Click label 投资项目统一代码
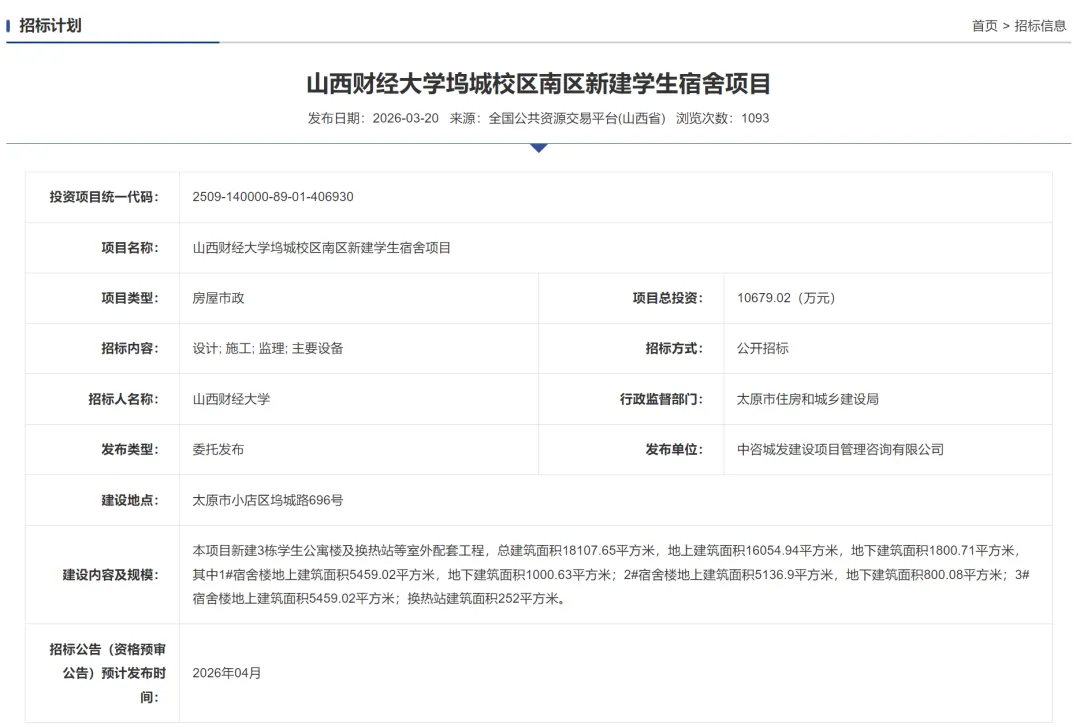The height and width of the screenshot is (727, 1080). (104, 196)
